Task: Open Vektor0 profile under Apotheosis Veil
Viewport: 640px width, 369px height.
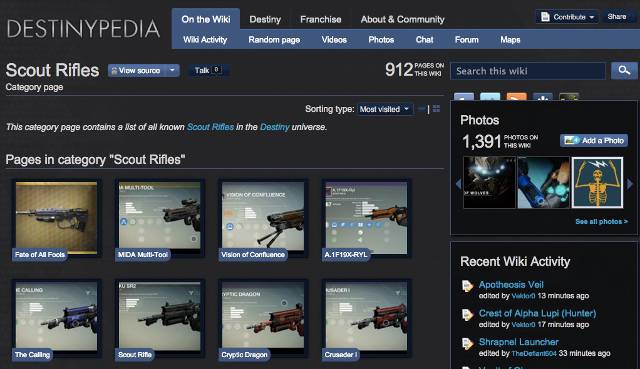Action: (523, 296)
